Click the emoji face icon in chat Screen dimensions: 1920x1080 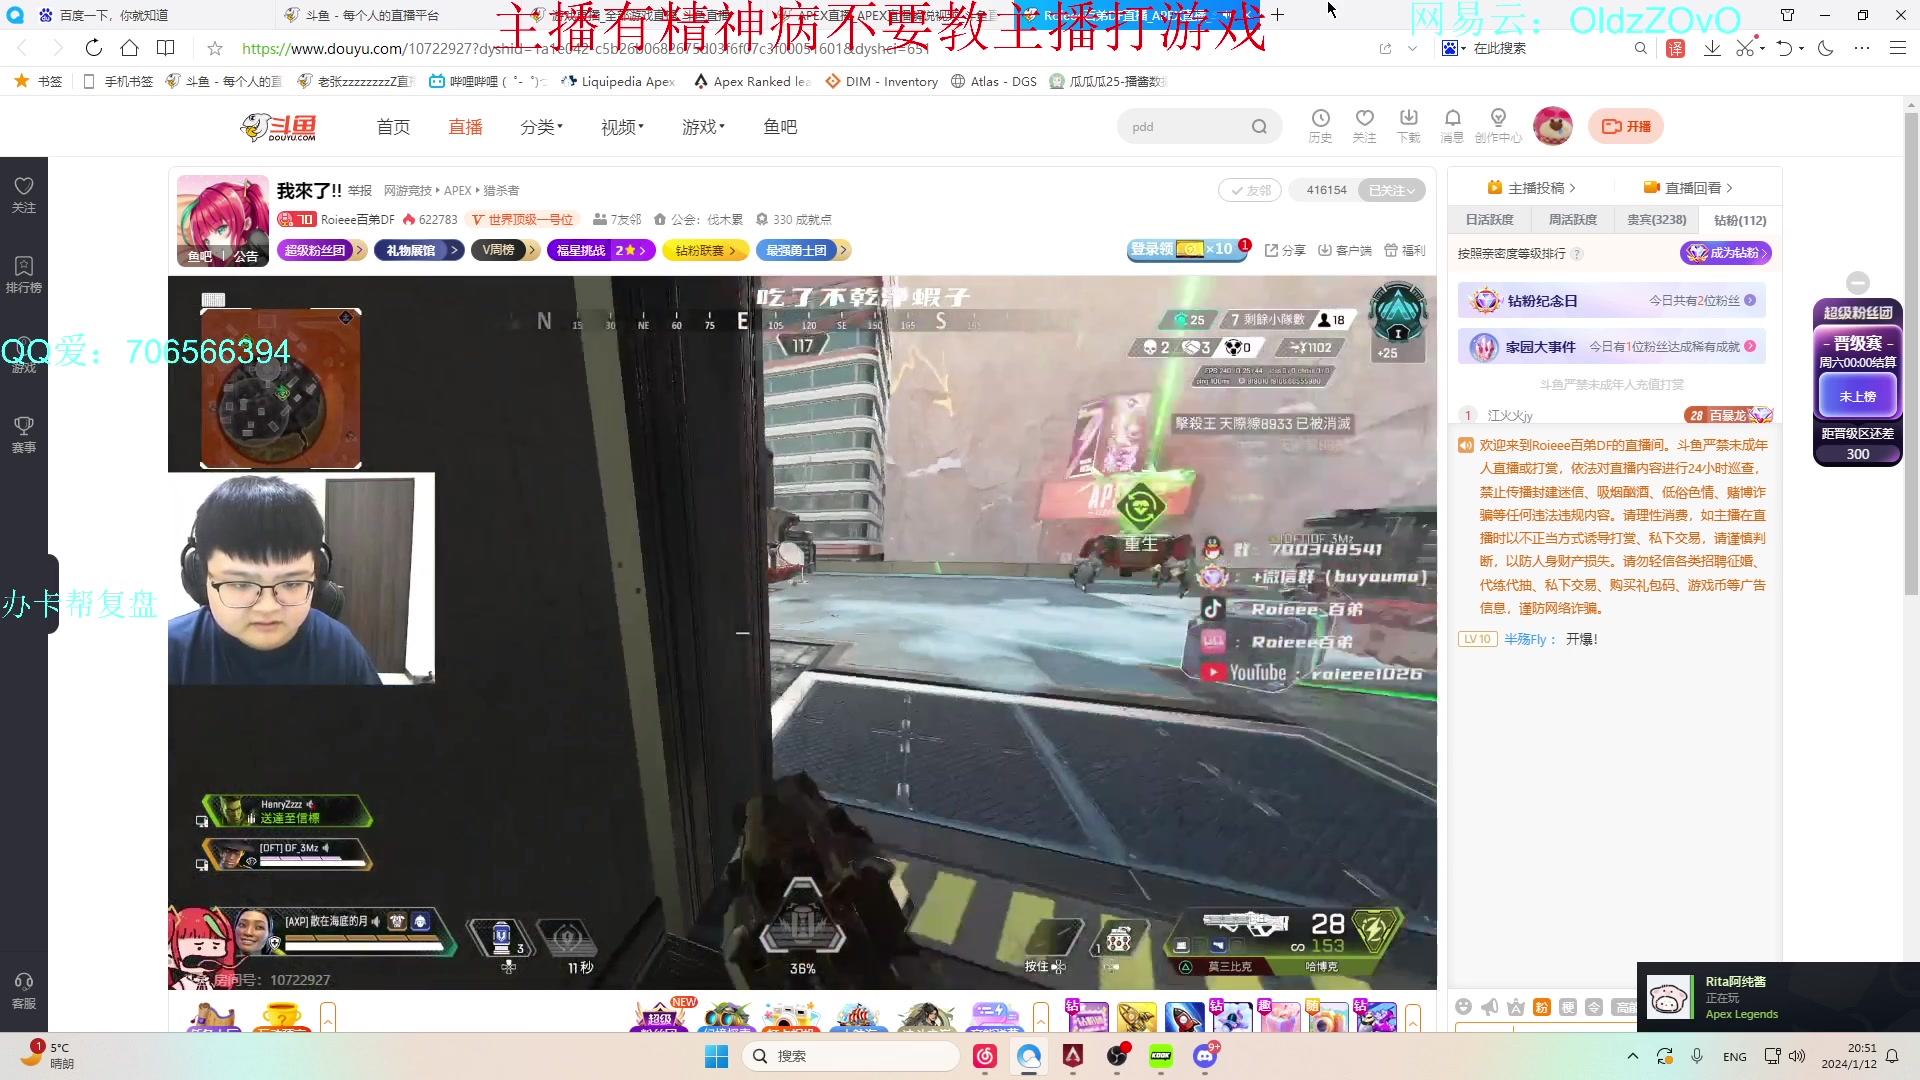[x=1464, y=1007]
